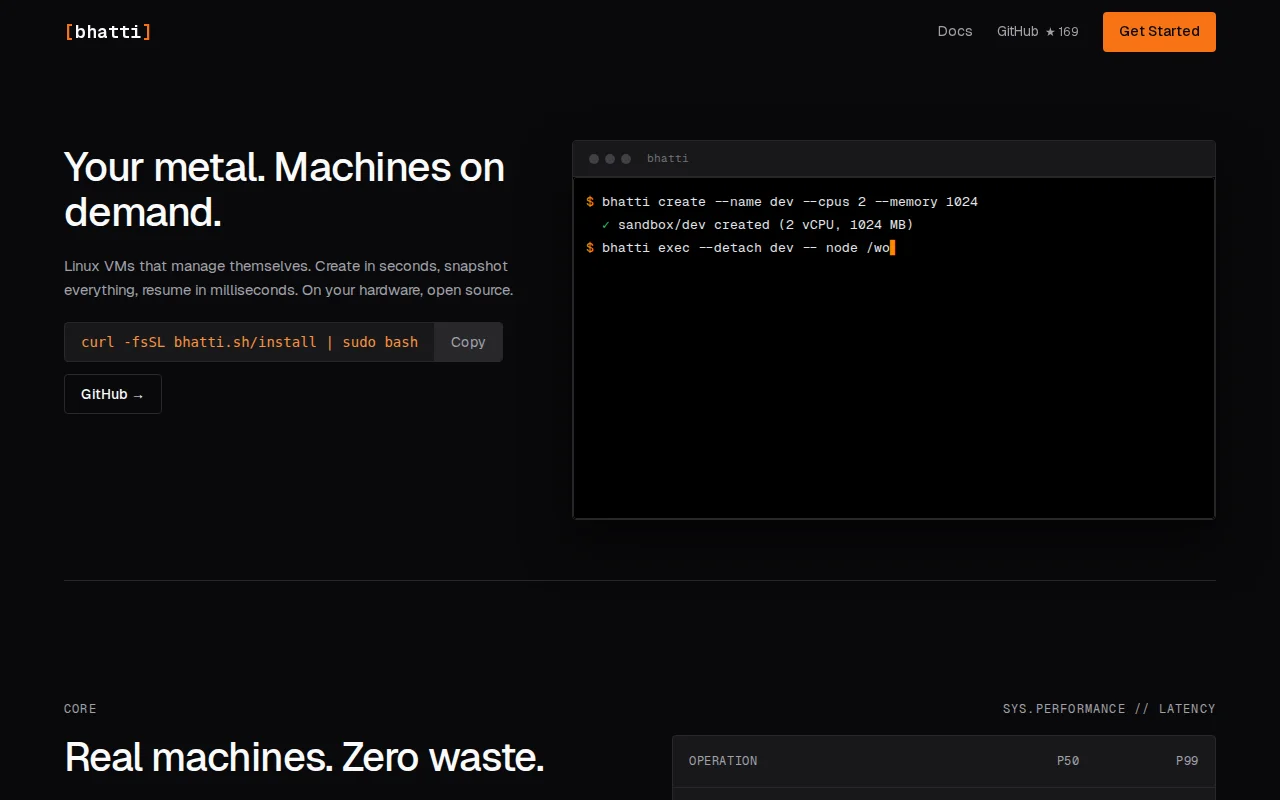Click the GitHub → button

(x=113, y=394)
